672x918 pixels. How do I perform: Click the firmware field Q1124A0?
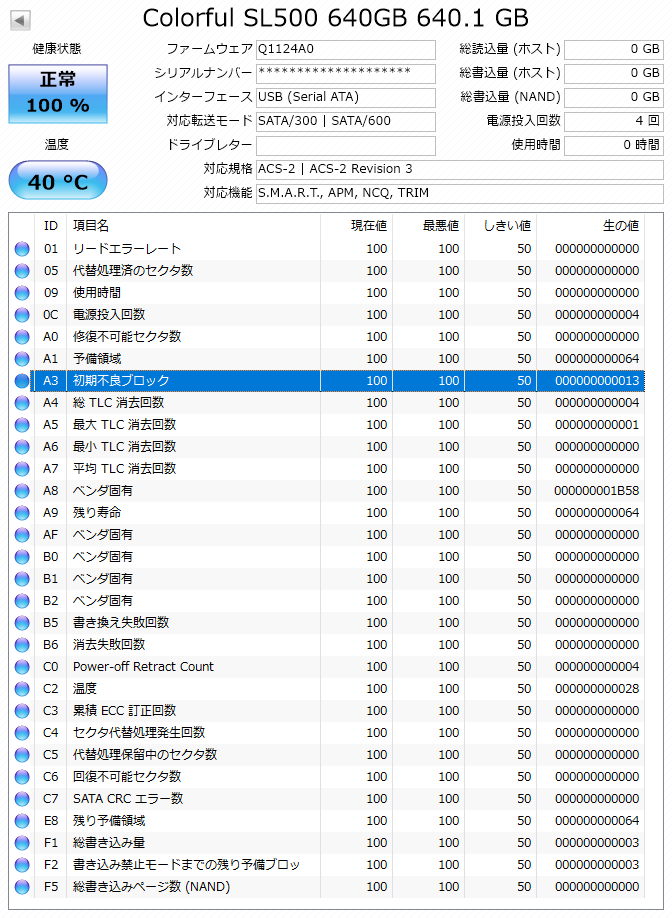pos(346,49)
